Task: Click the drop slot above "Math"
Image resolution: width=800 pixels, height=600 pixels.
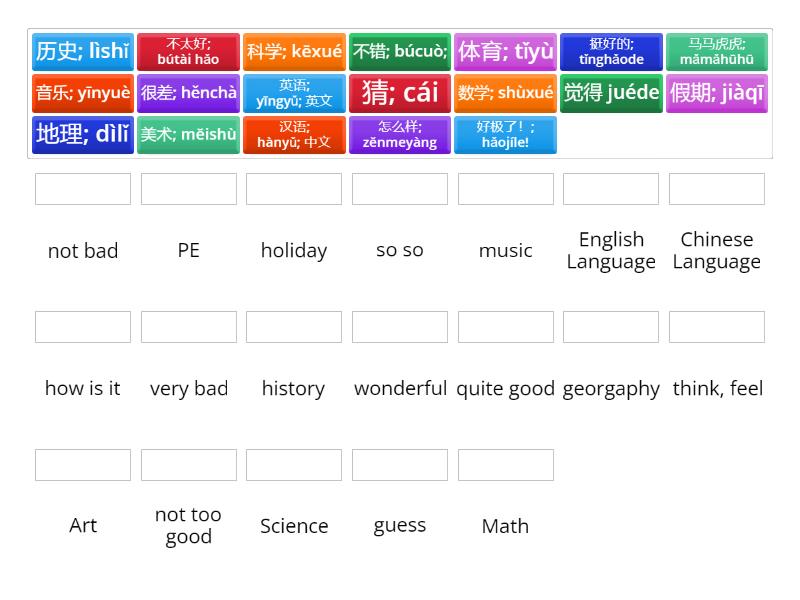Action: click(x=506, y=465)
